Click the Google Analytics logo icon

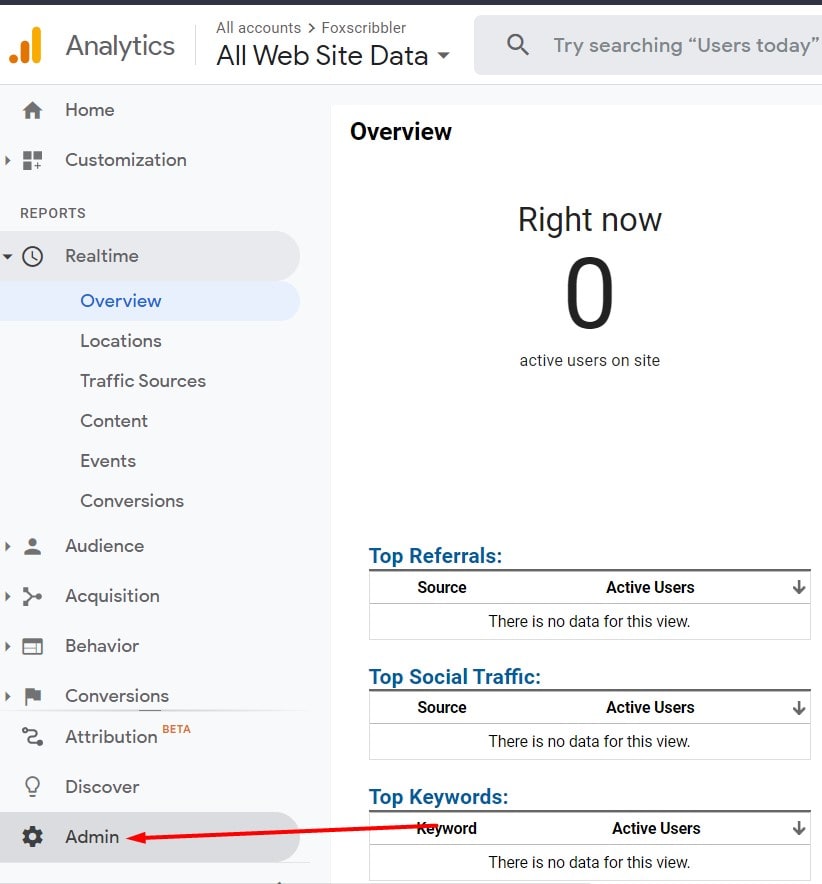point(25,45)
